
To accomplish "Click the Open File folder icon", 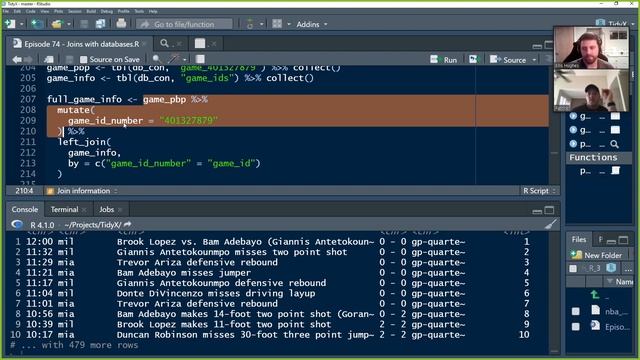I will click(x=57, y=24).
